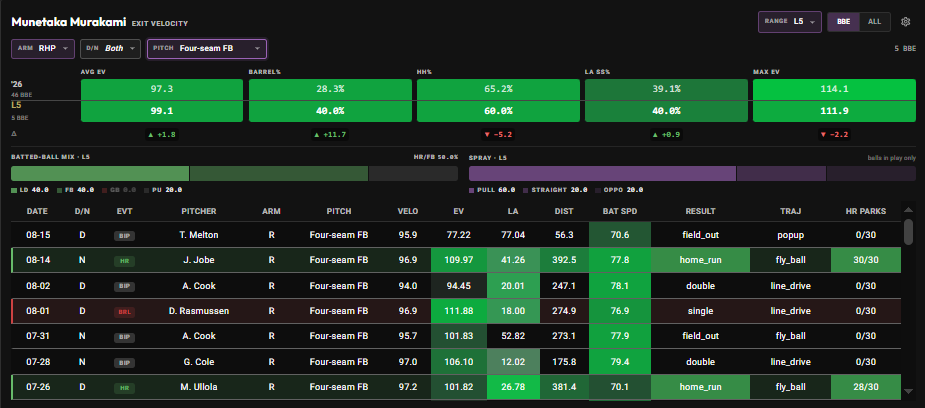Click the BIP badge in the 07-31 row
This screenshot has height=408, width=925.
click(x=124, y=337)
